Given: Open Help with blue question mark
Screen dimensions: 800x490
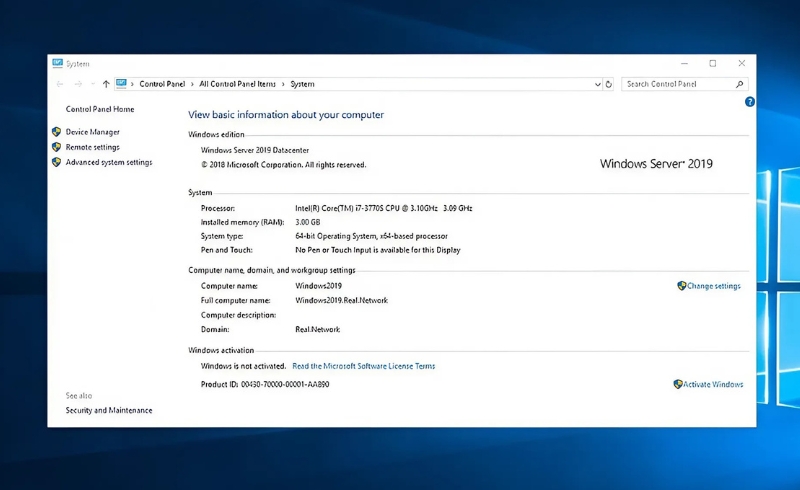Looking at the screenshot, I should (x=749, y=102).
